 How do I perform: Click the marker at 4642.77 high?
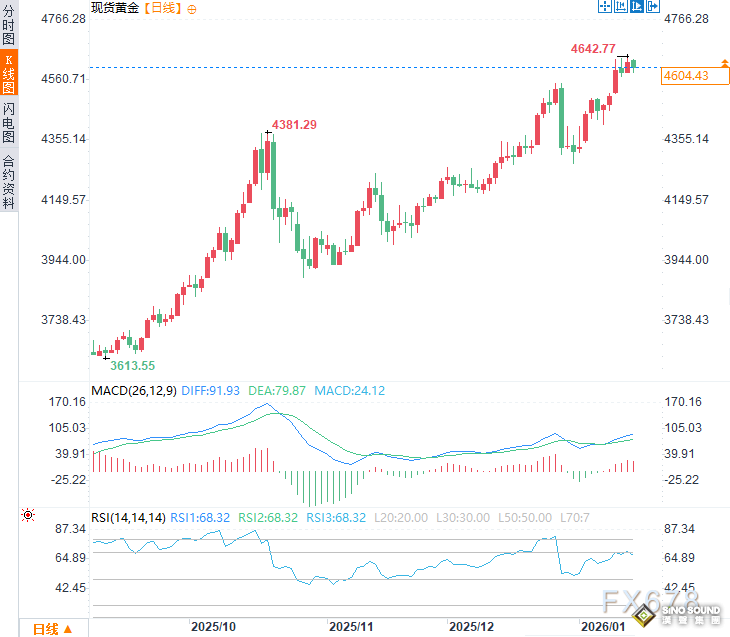[x=622, y=56]
